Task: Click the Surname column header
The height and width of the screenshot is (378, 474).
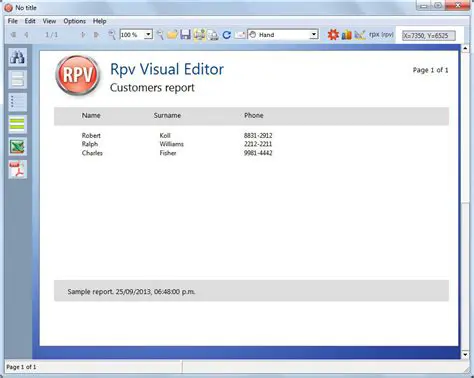Action: tap(167, 115)
